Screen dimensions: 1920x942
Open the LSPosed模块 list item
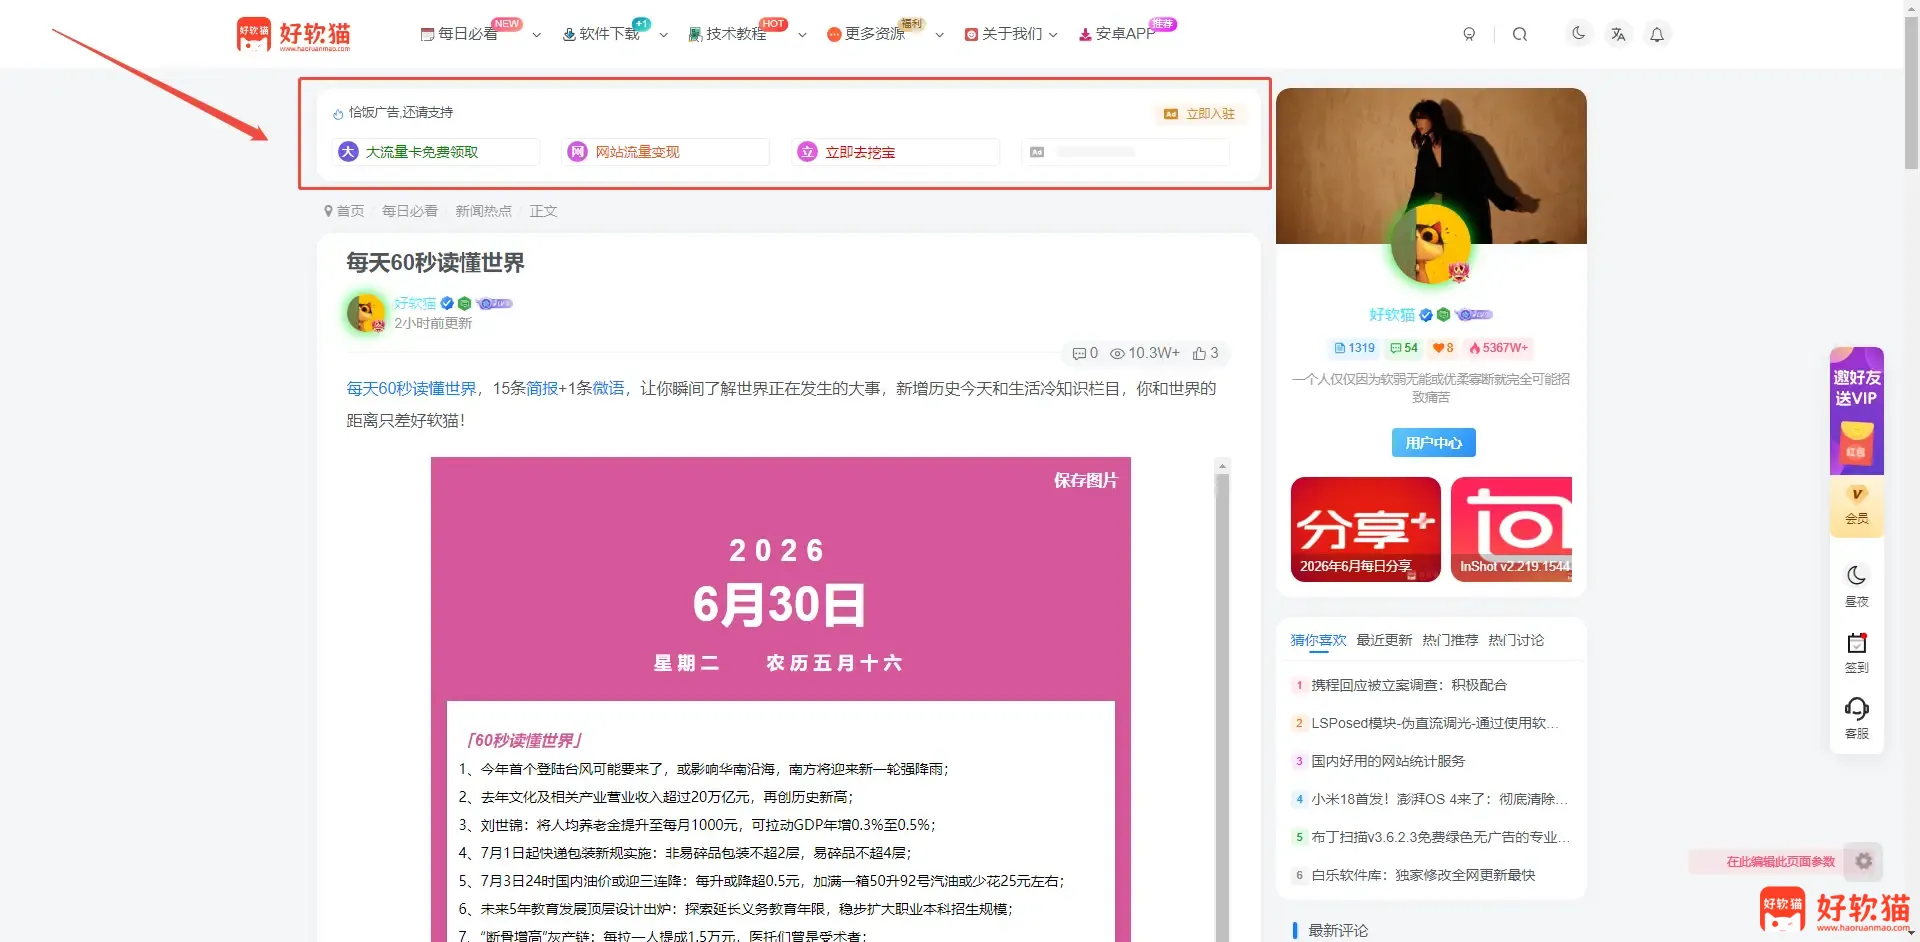(x=1435, y=723)
